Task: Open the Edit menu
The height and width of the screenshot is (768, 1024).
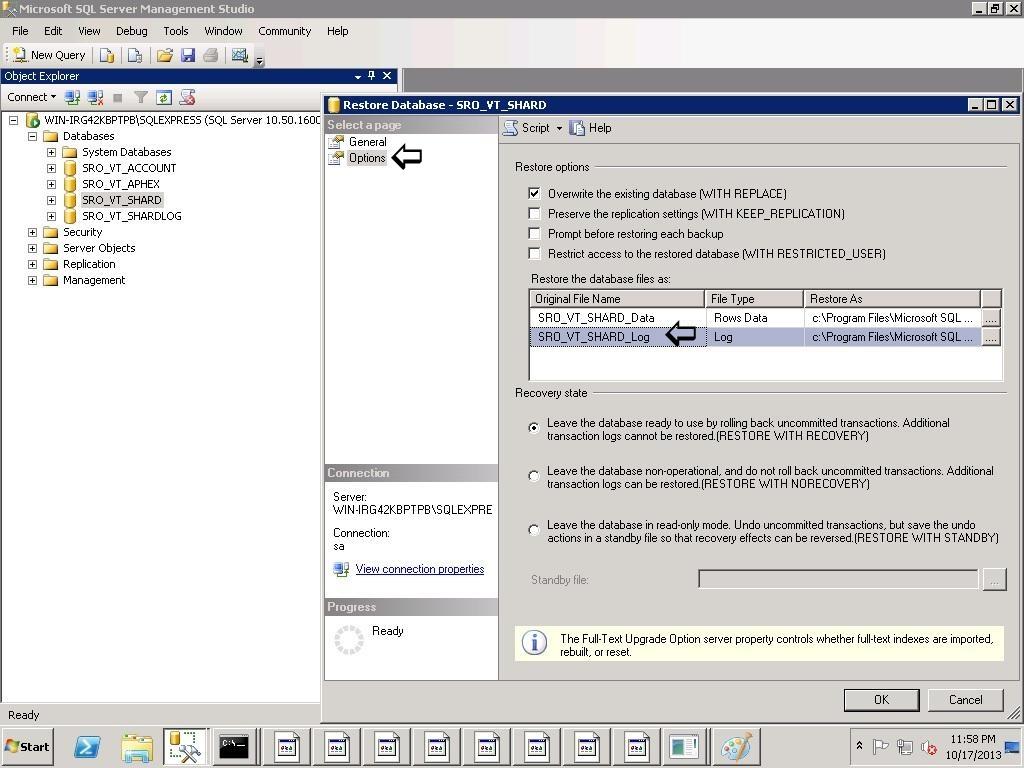Action: tap(53, 31)
